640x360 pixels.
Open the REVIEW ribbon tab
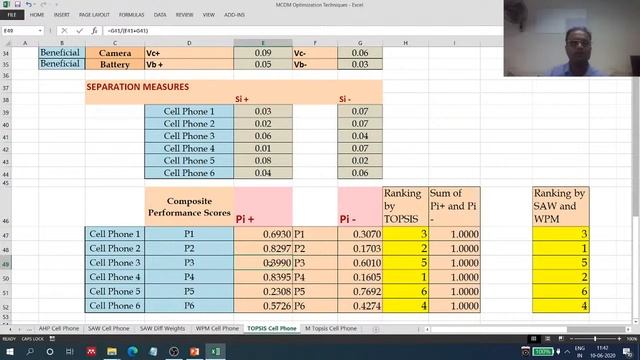tap(184, 15)
